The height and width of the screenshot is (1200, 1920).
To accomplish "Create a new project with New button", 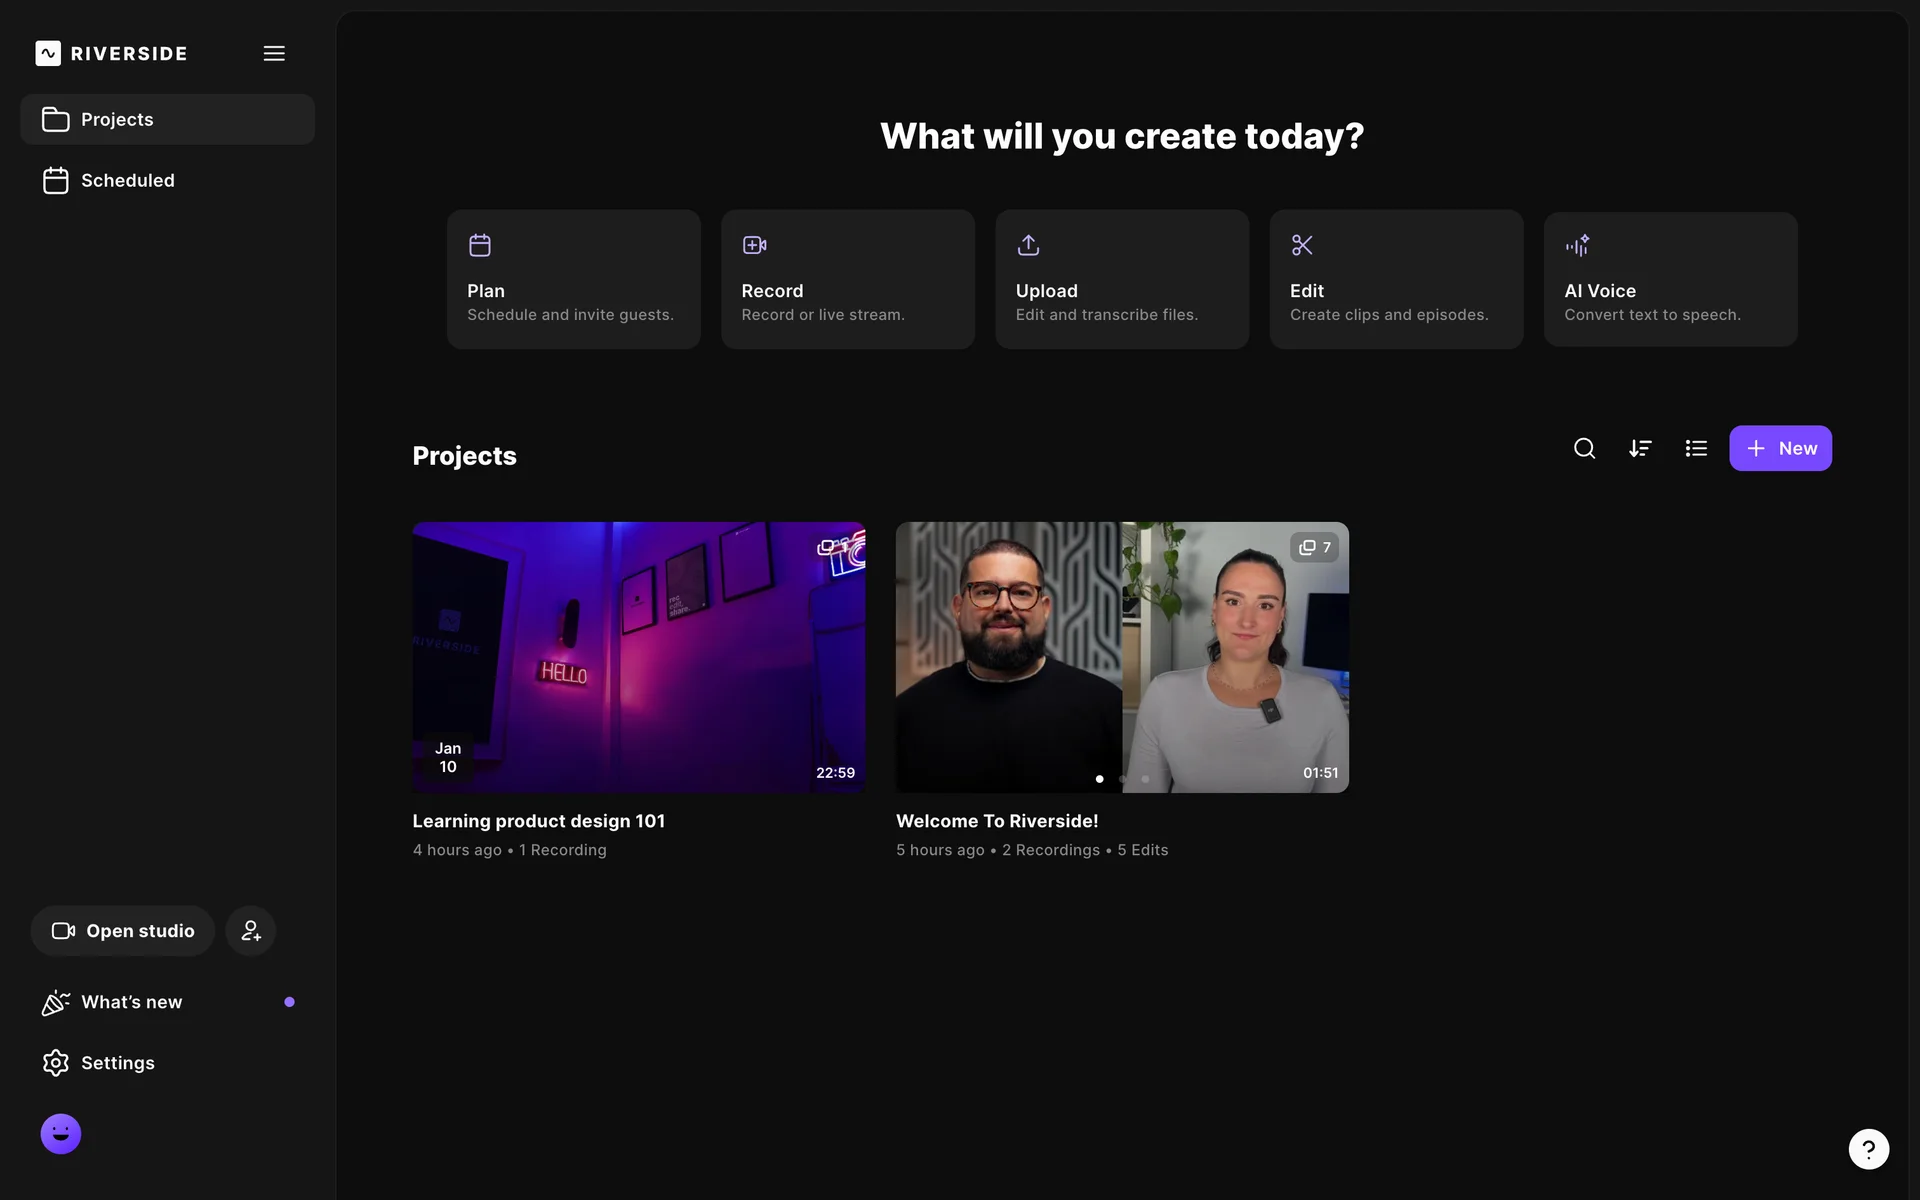I will click(x=1780, y=448).
